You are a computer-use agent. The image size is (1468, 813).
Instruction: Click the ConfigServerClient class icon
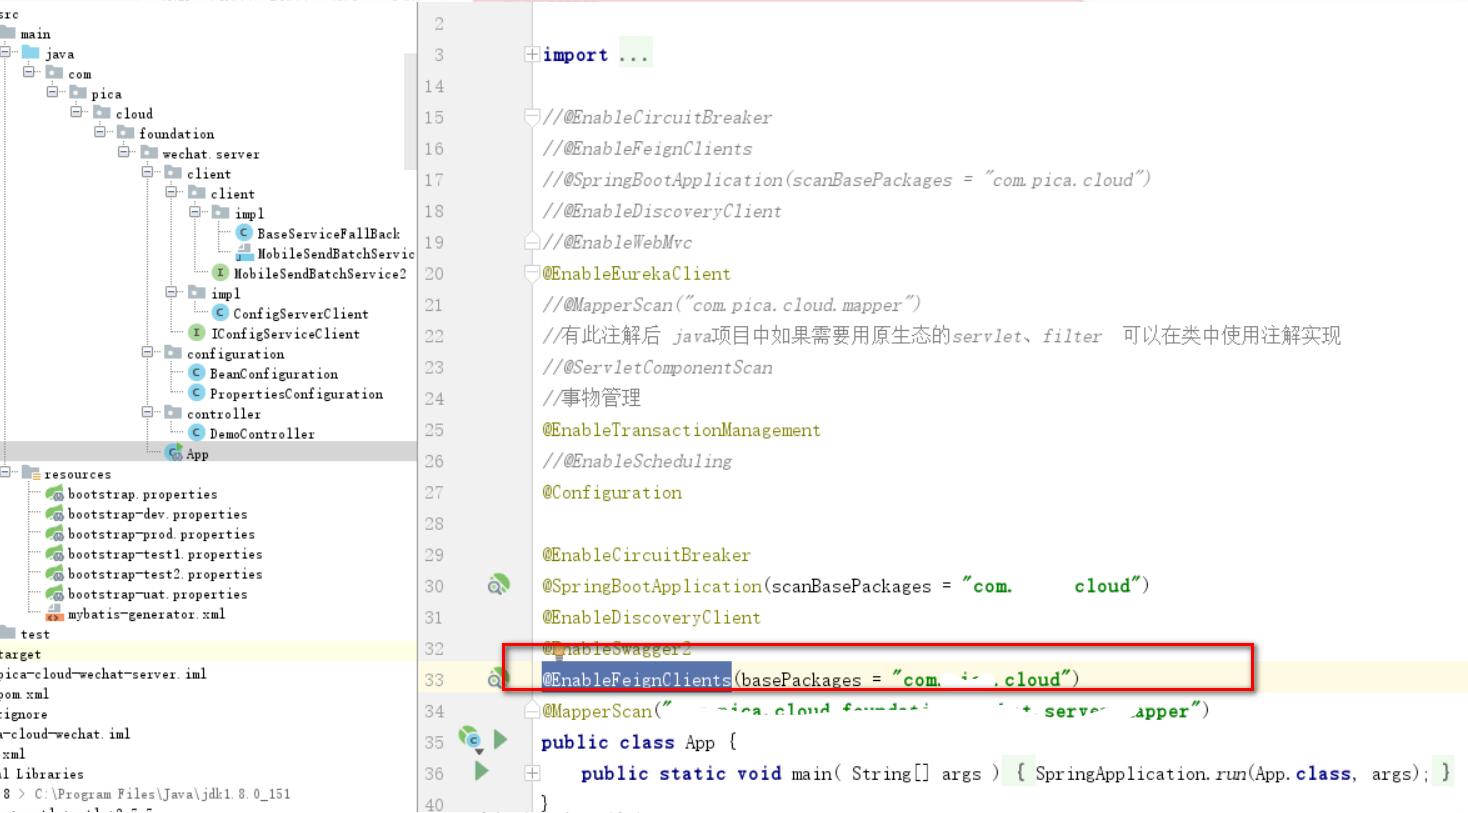220,313
